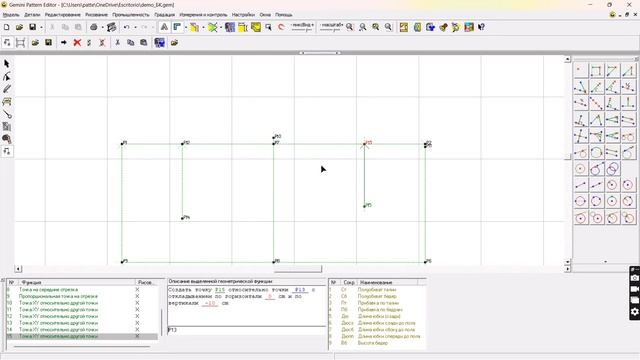Toggle drawing mark for function row 12
This screenshot has width=640, height=360.
pyautogui.click(x=137, y=316)
